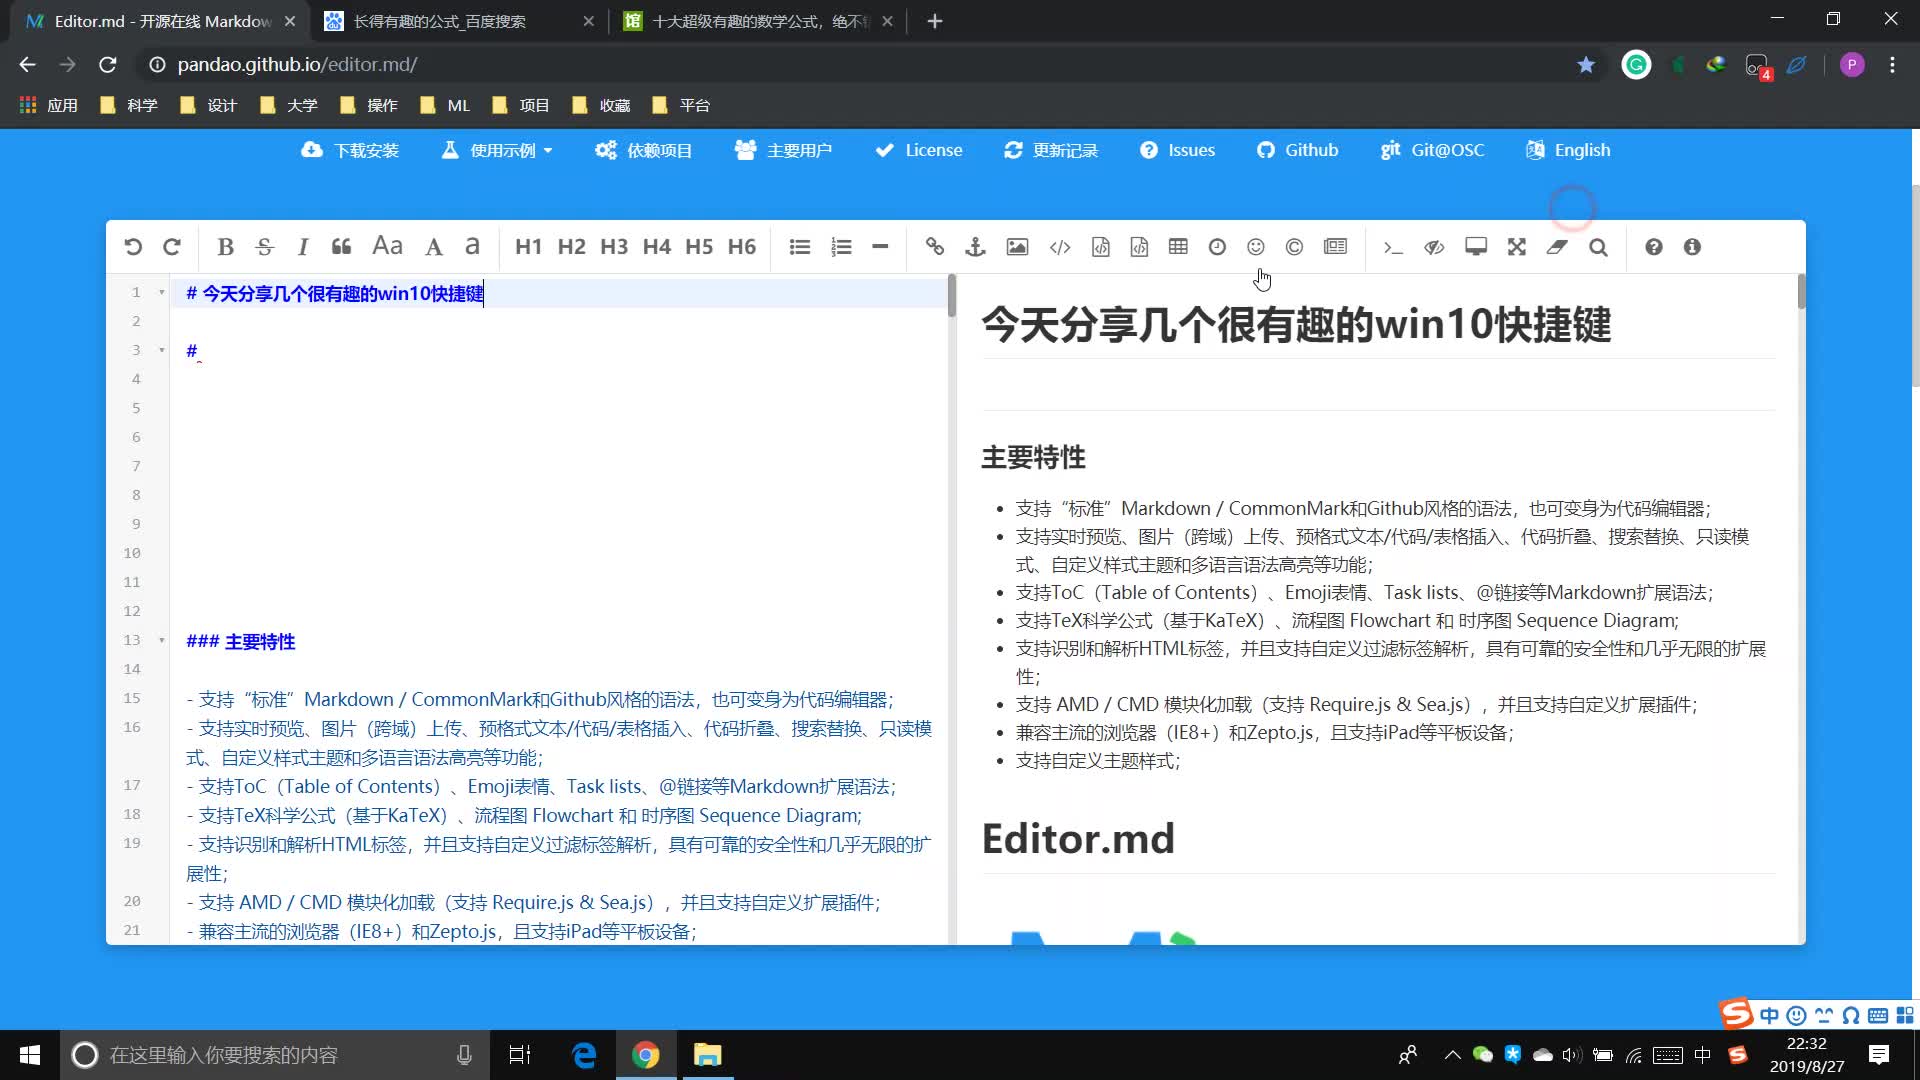Convert selection to lowercase with the a icon
Viewport: 1920px width, 1080px height.
[x=473, y=247]
